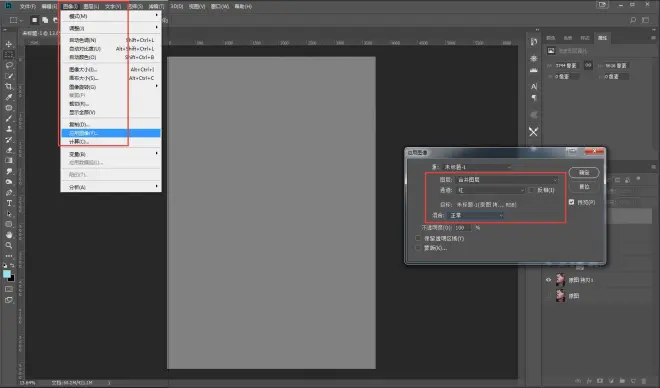Expand the 调整 adjustments submenu
Viewport: 660px width, 388px height.
pos(111,28)
